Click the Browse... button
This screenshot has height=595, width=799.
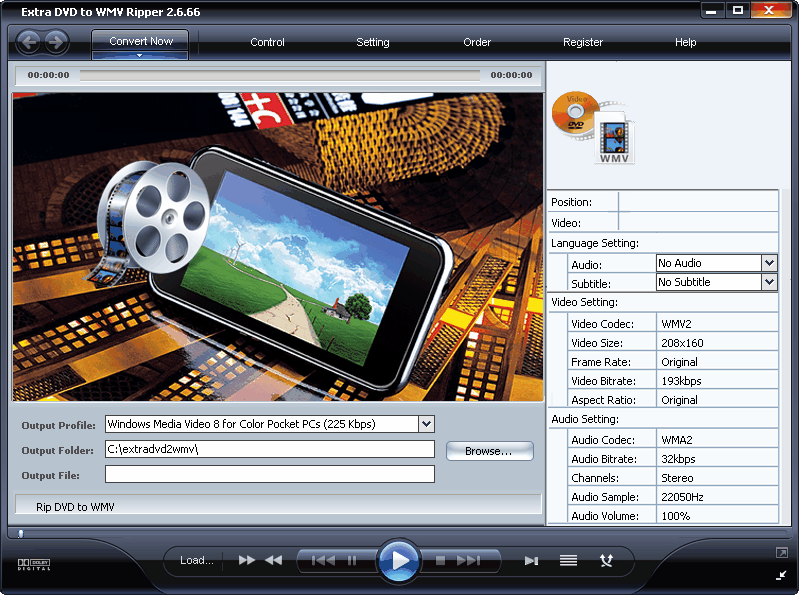(x=489, y=451)
